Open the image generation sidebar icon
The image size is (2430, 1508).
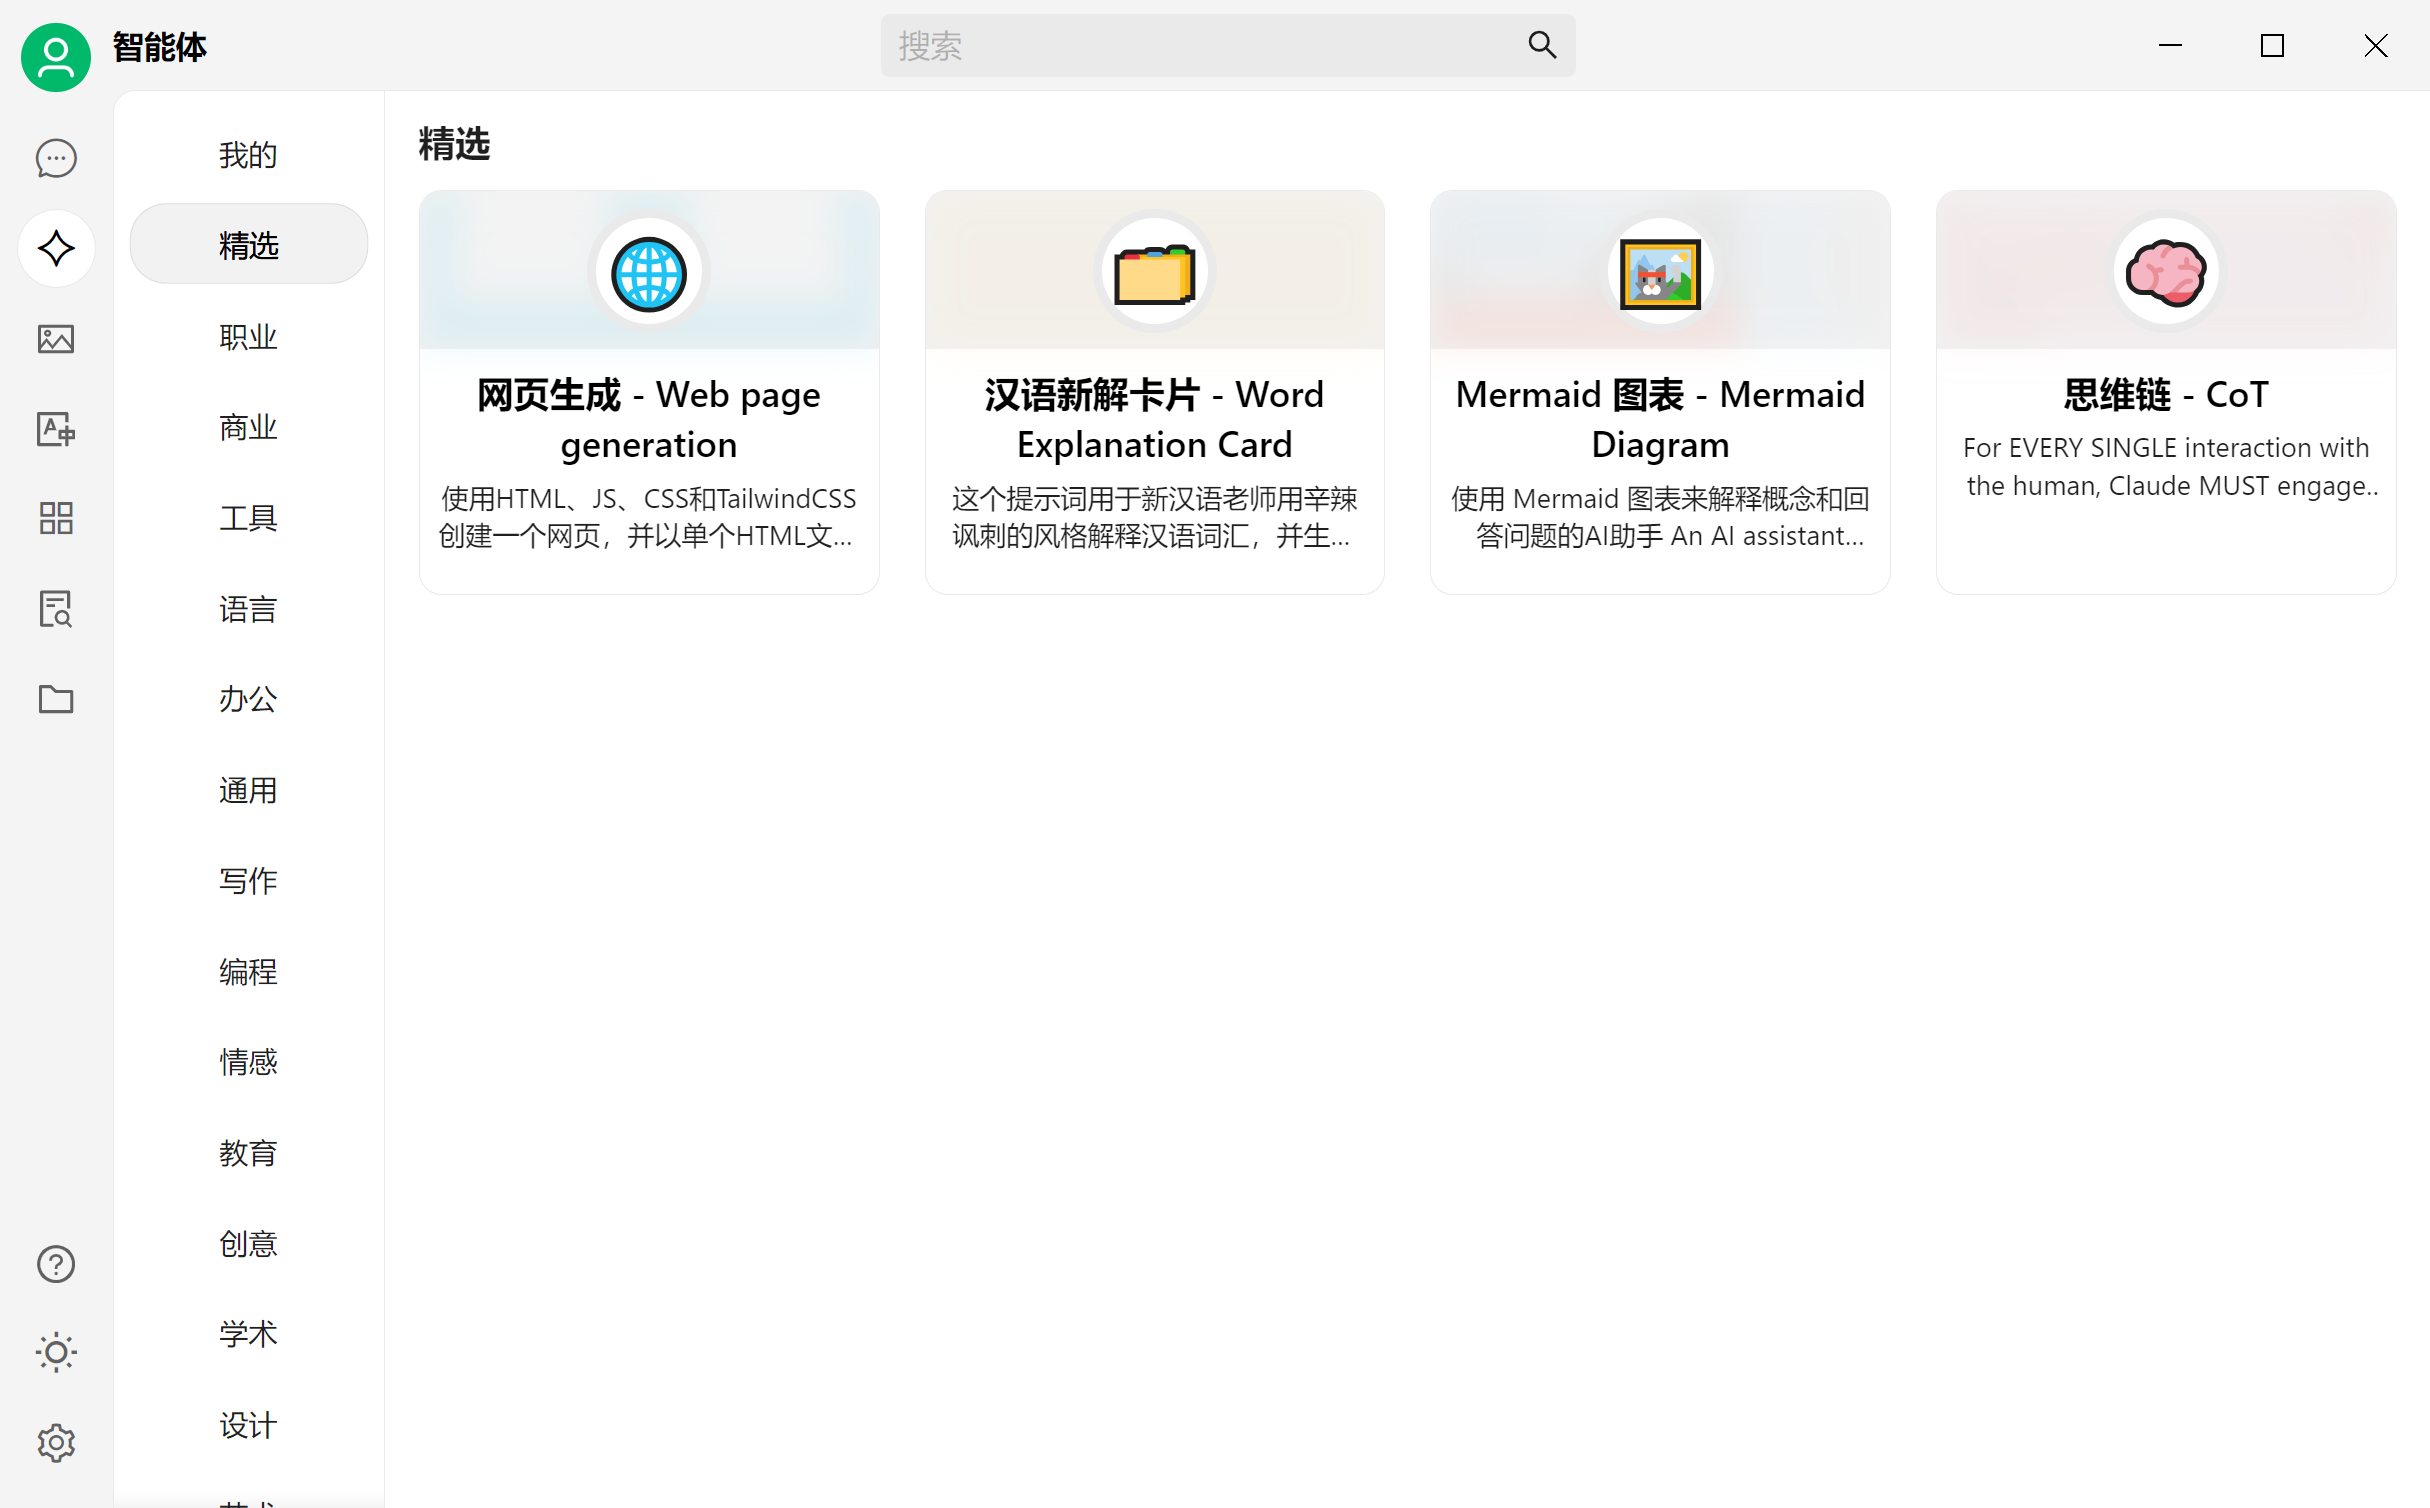(56, 339)
